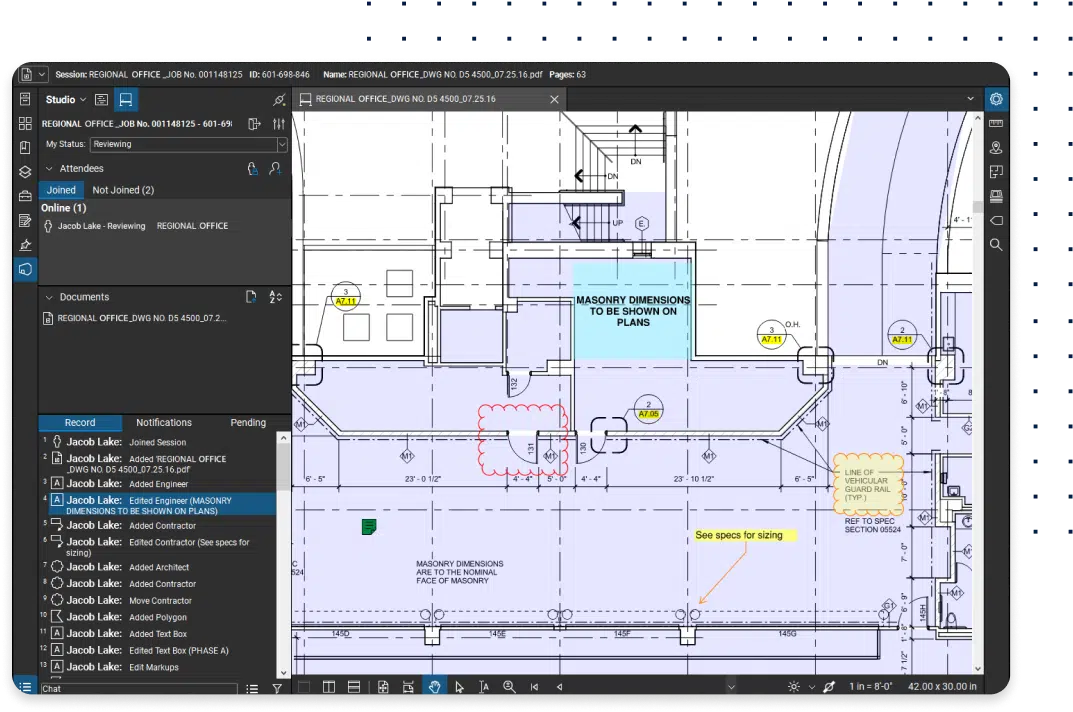Select the Text Select tool in the bottom toolbar
This screenshot has height=712, width=1073.
[484, 687]
